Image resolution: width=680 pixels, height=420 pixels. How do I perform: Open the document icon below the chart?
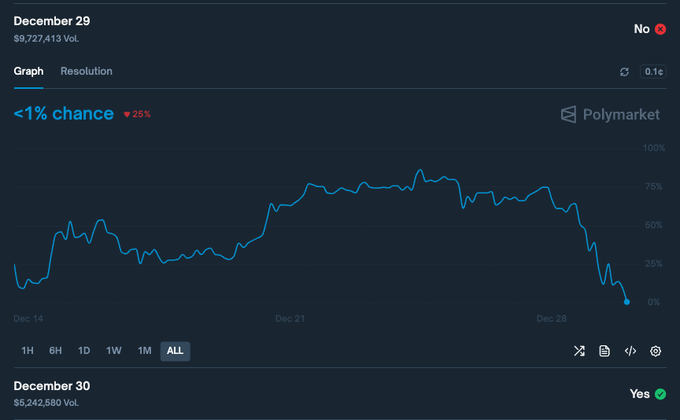pyautogui.click(x=605, y=351)
